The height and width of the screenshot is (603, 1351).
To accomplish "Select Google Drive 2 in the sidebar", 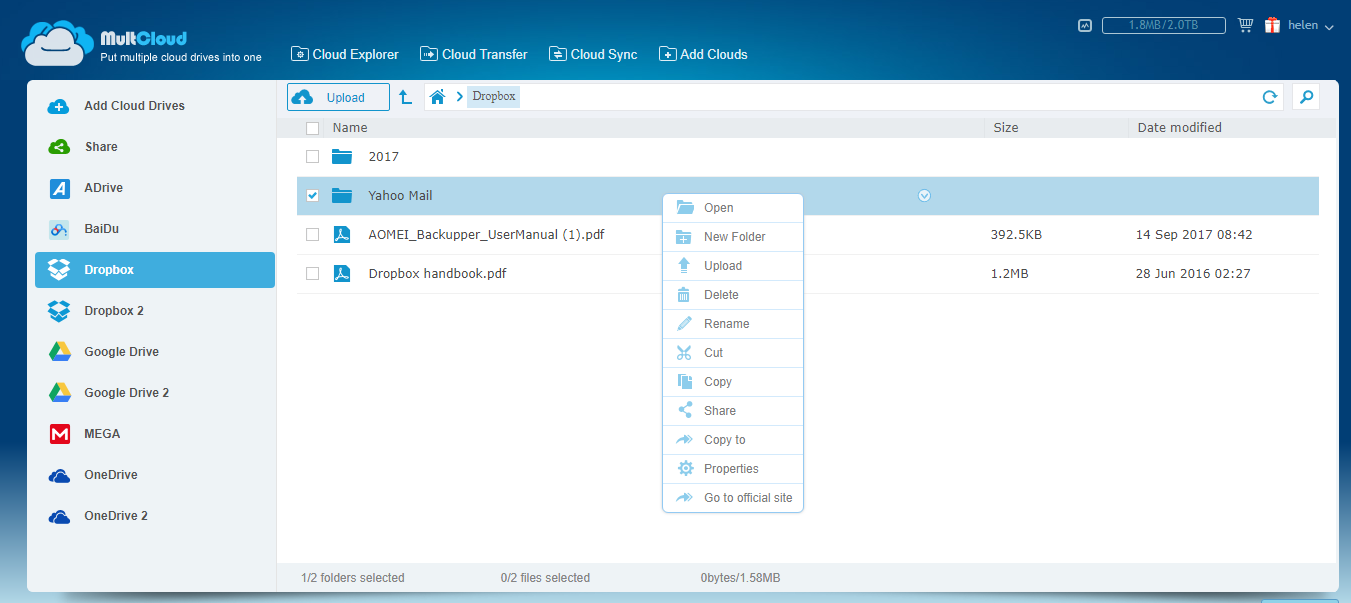I will tap(126, 393).
